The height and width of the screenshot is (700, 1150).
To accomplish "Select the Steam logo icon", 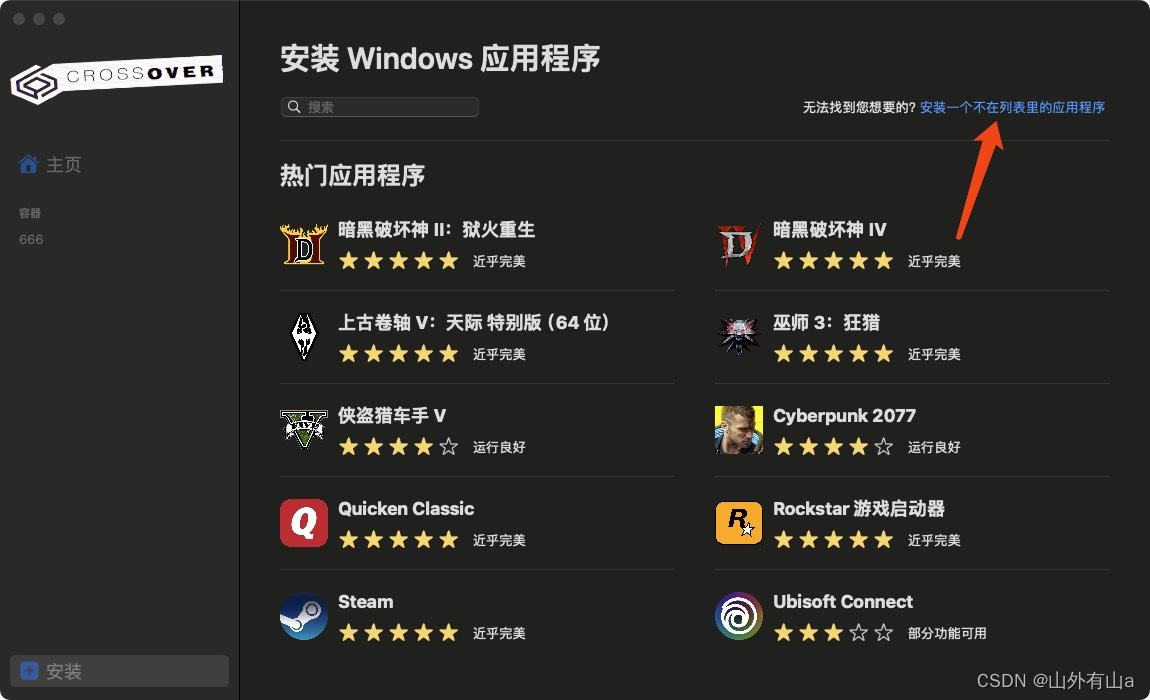I will 304,616.
